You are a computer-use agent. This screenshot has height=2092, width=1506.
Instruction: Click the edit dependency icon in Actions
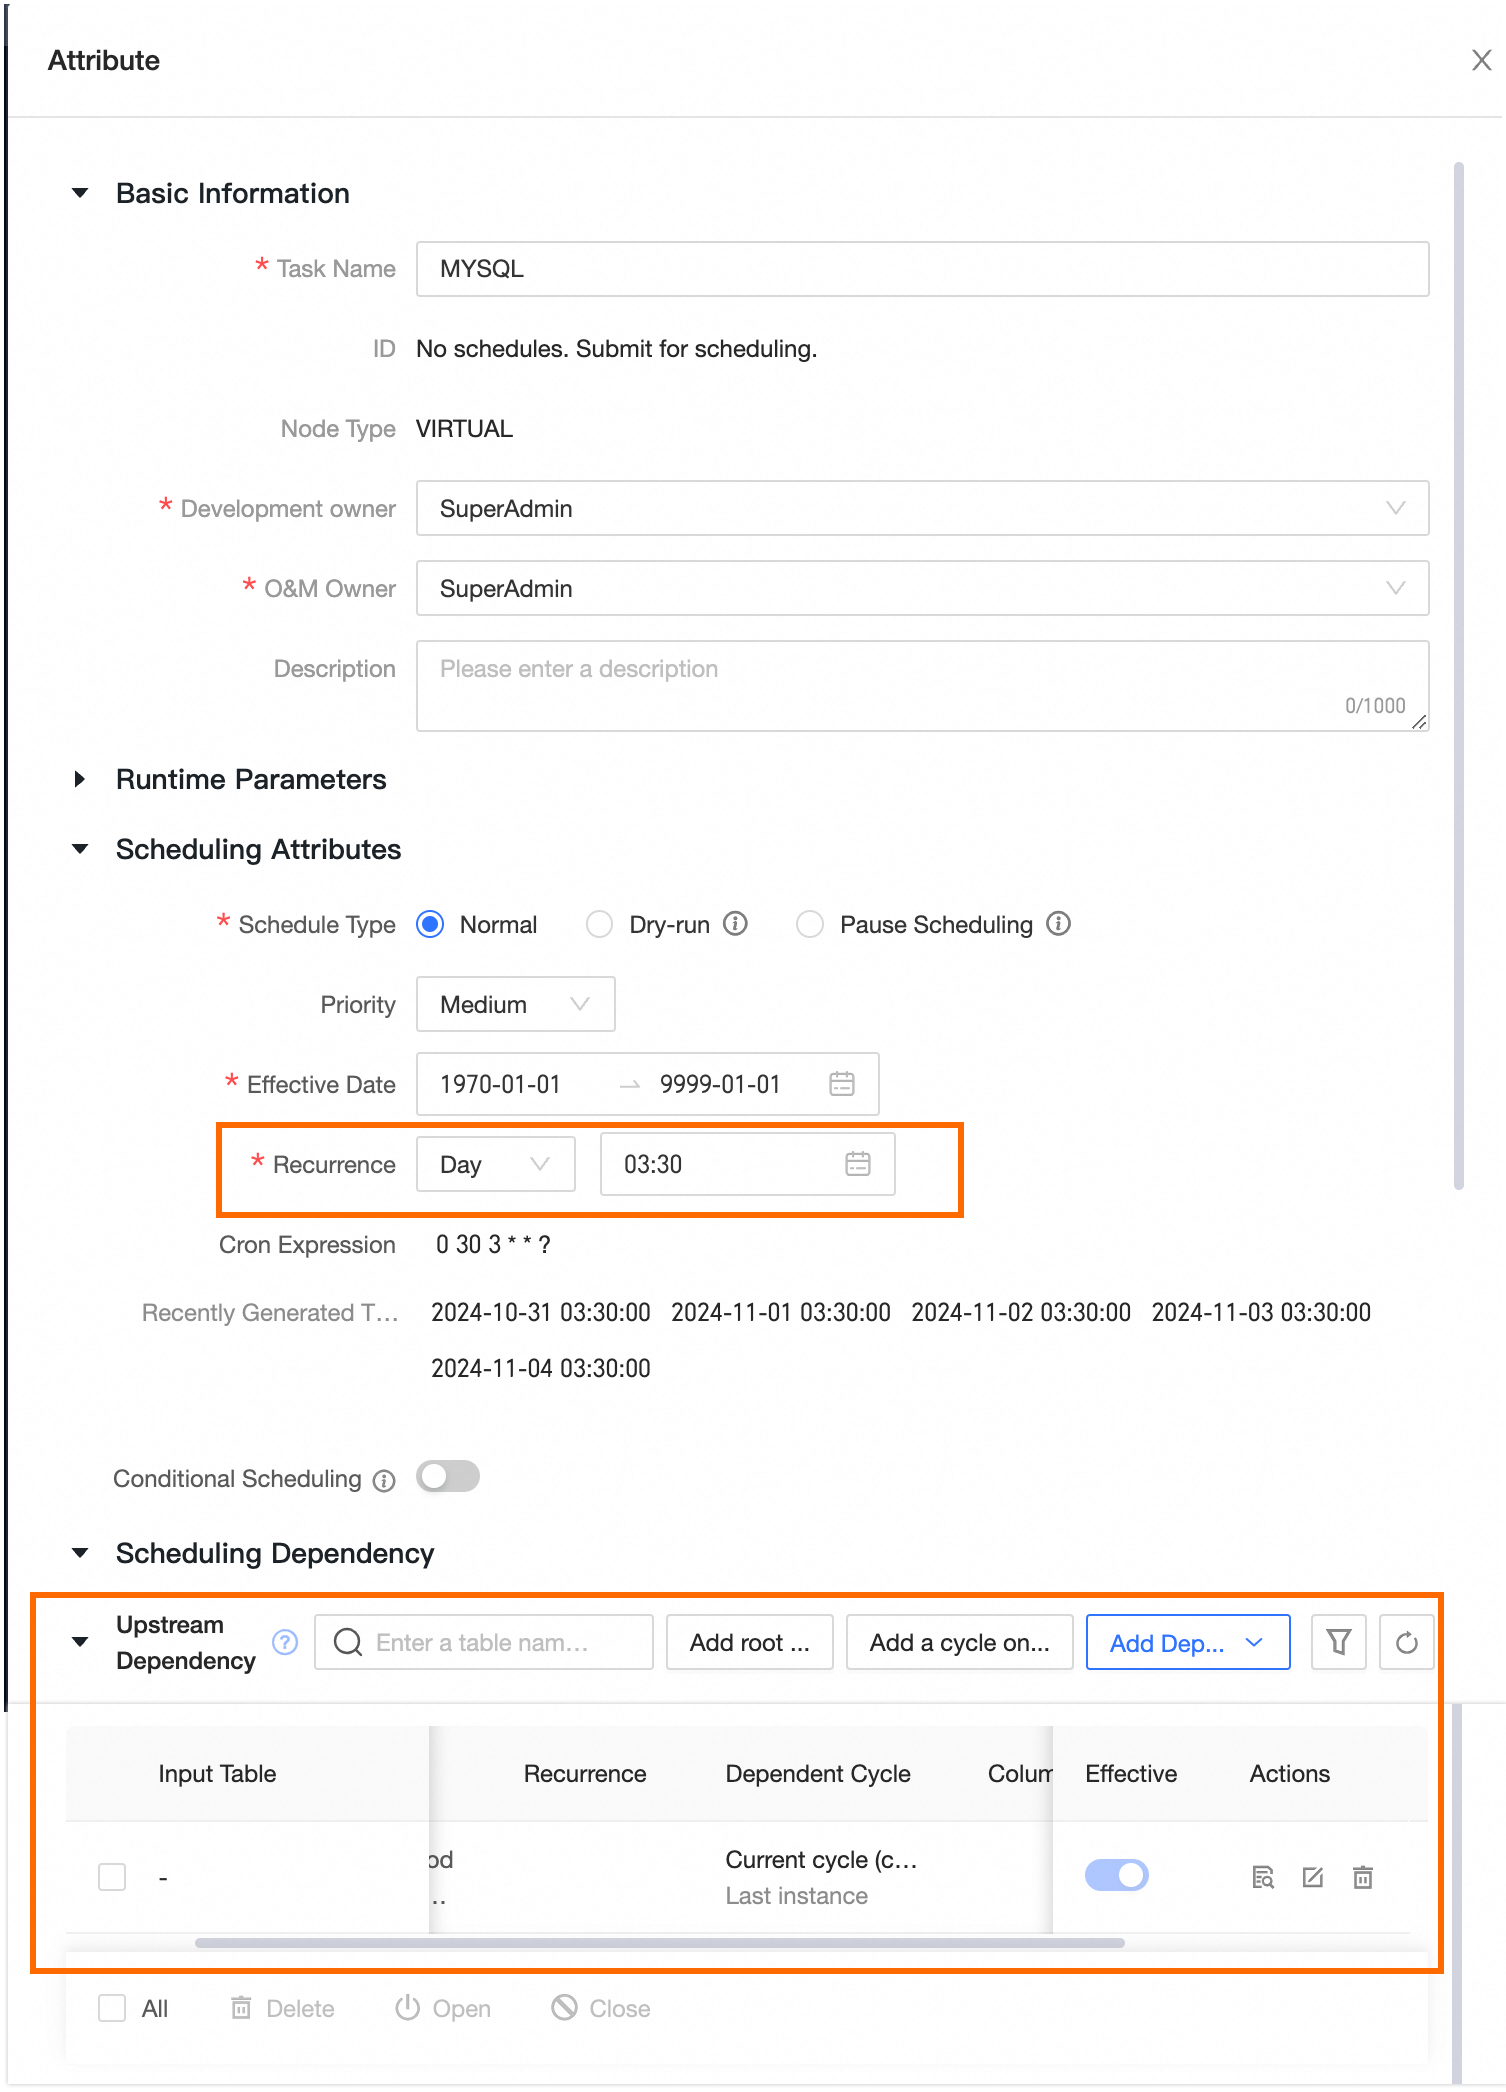(1313, 1877)
